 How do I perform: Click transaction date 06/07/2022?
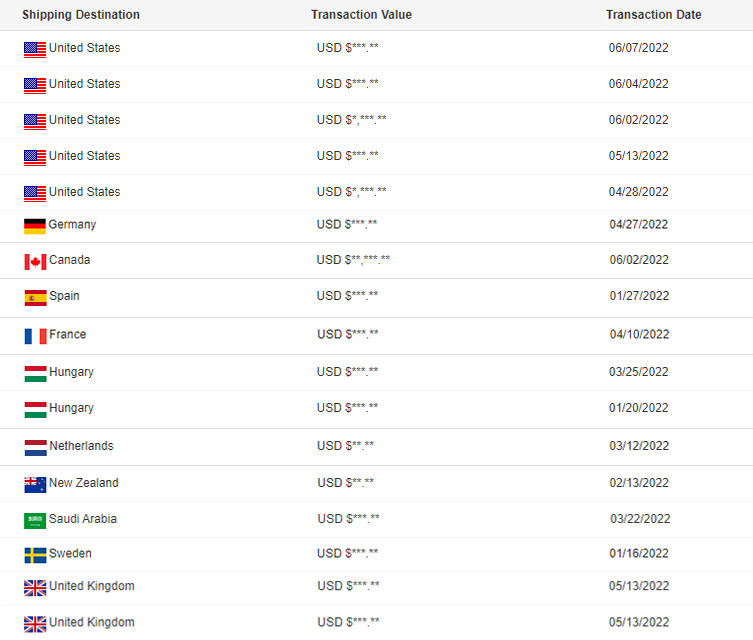coord(638,48)
